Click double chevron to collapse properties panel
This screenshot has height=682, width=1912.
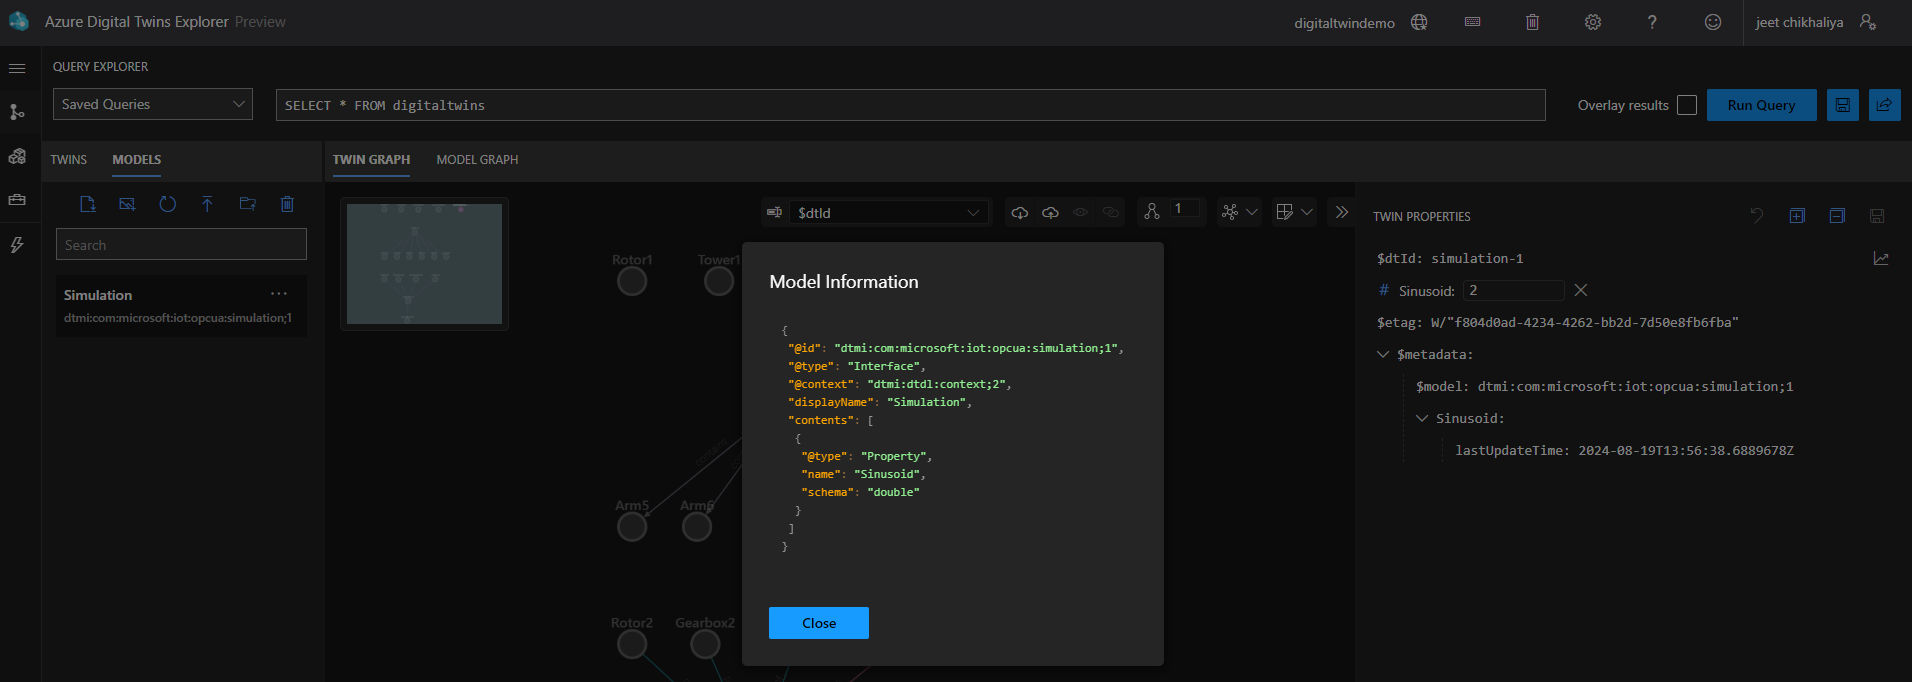1342,212
